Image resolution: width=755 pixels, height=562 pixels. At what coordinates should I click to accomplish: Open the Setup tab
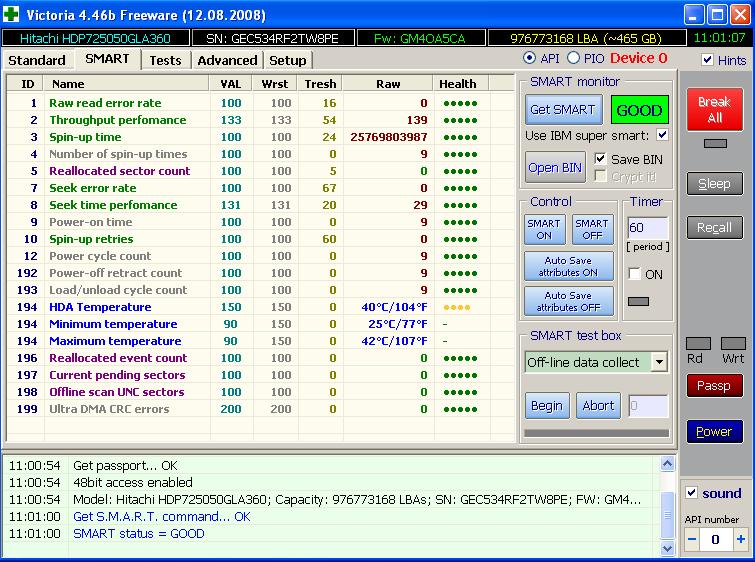(x=287, y=60)
